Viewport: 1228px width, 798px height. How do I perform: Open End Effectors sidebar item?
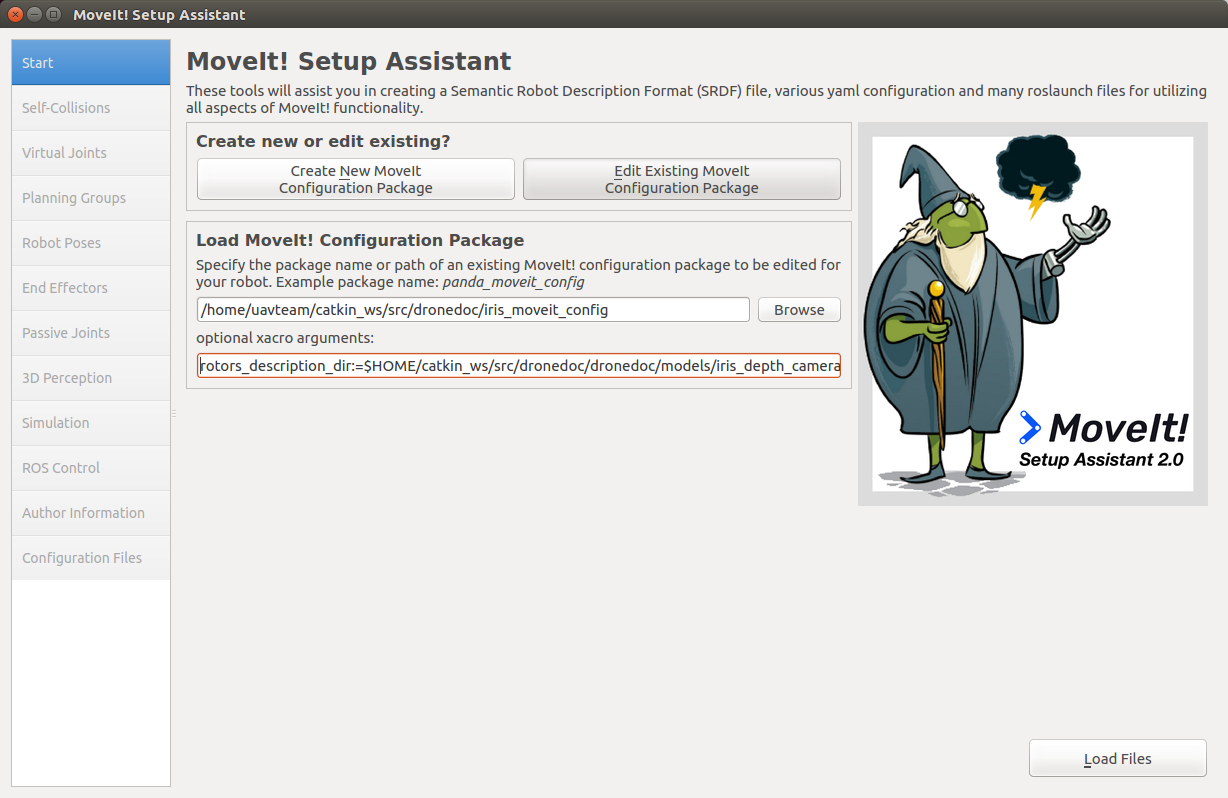(x=91, y=288)
